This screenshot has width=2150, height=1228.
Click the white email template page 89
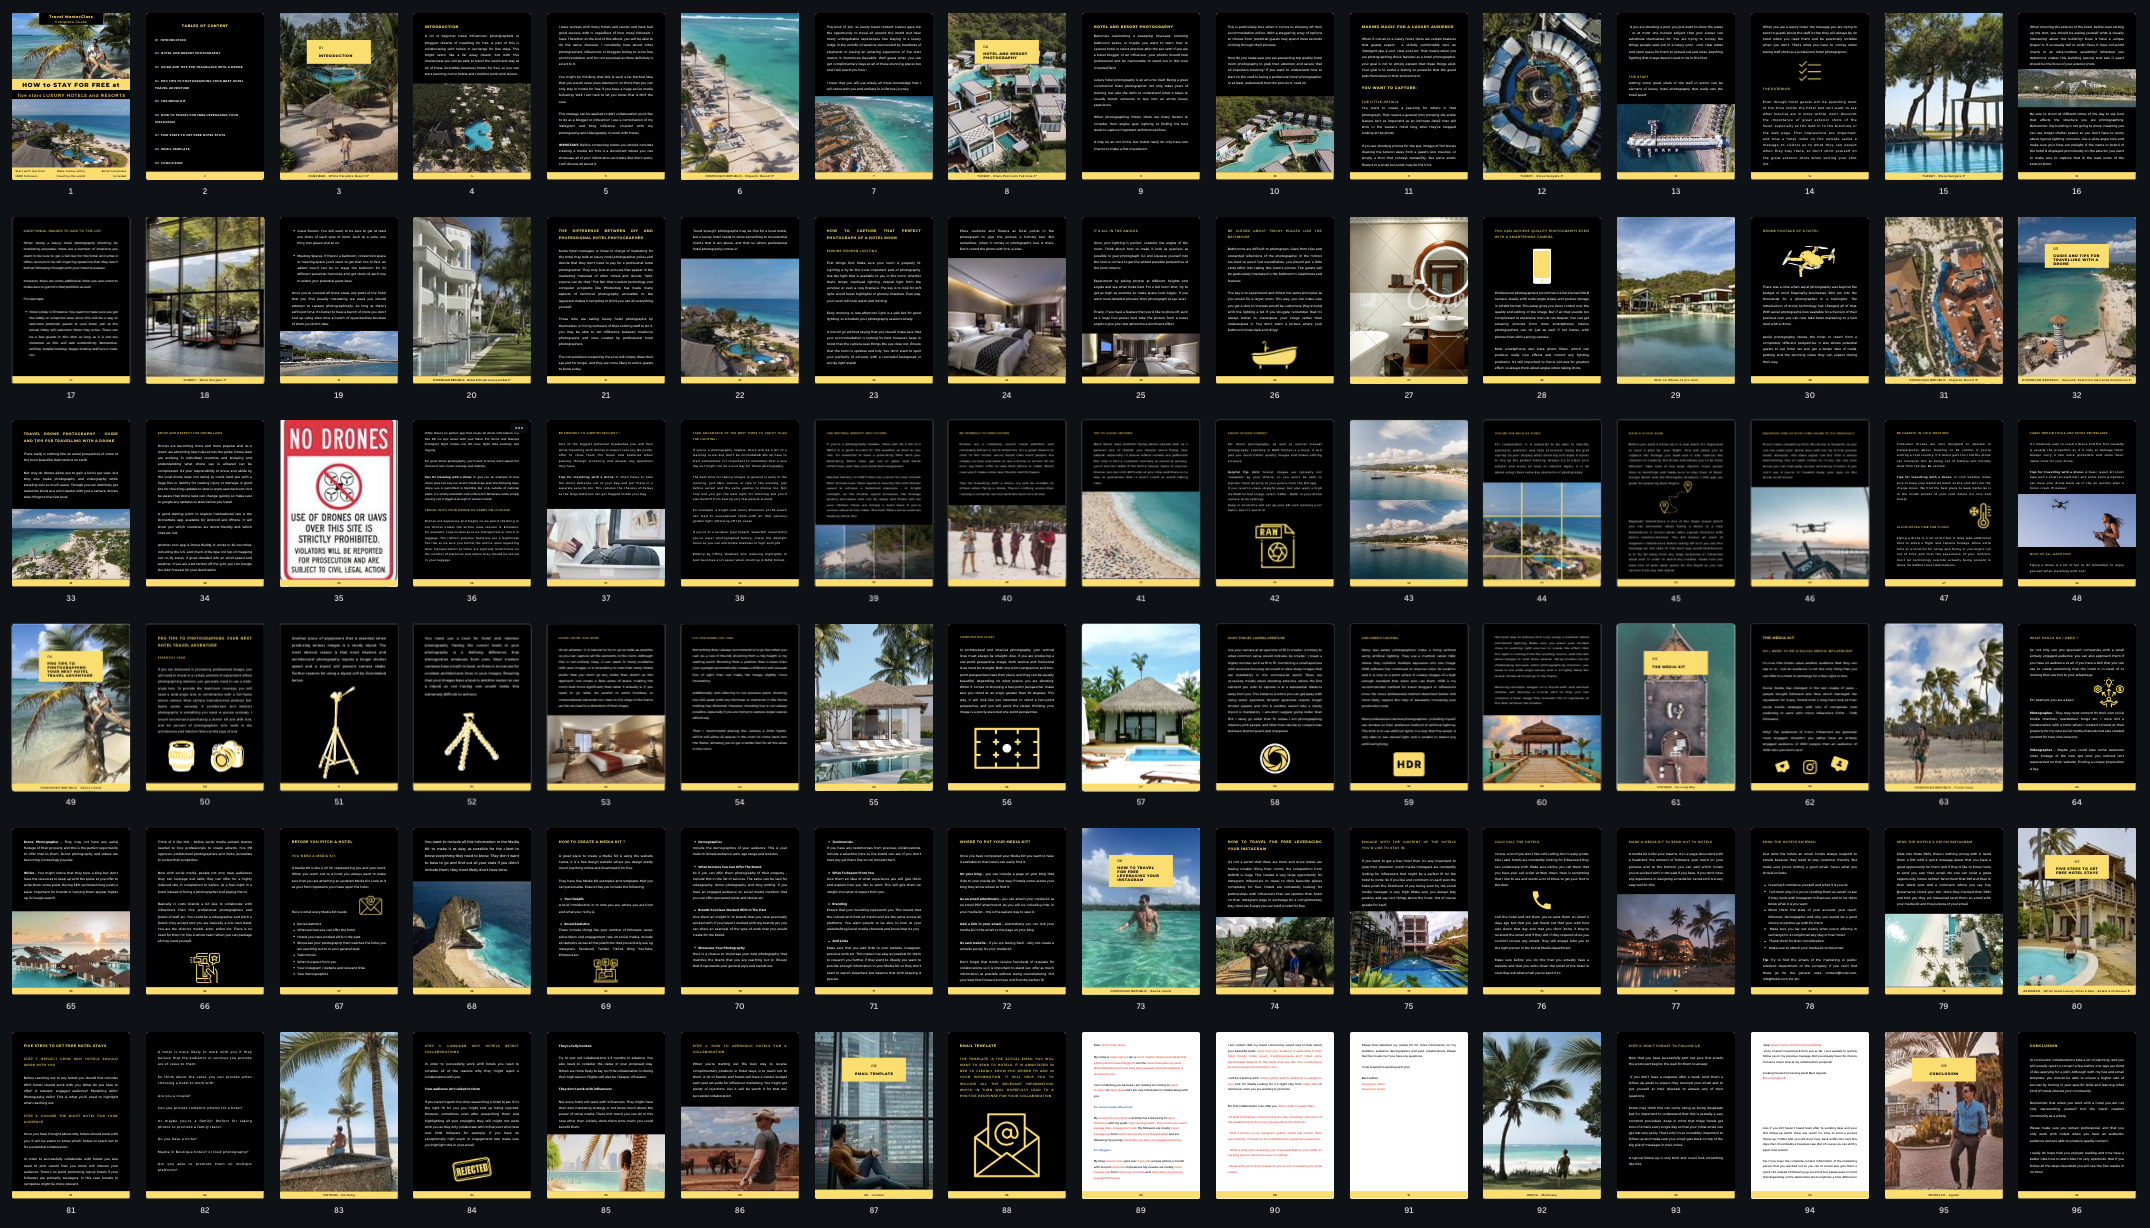coord(1141,1114)
